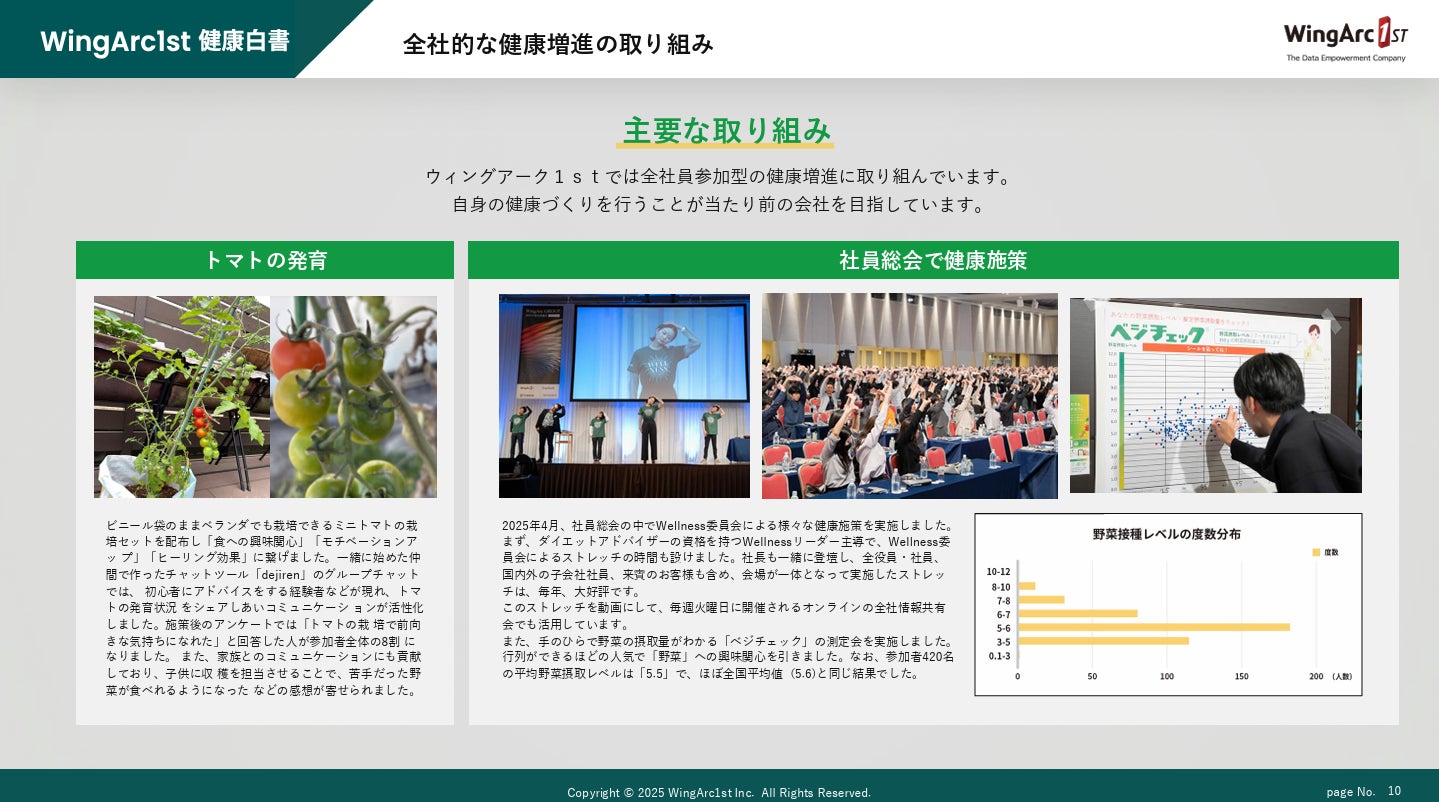This screenshot has width=1439, height=802.
Task: Click the 主要な取り組み heading
Action: tap(727, 131)
